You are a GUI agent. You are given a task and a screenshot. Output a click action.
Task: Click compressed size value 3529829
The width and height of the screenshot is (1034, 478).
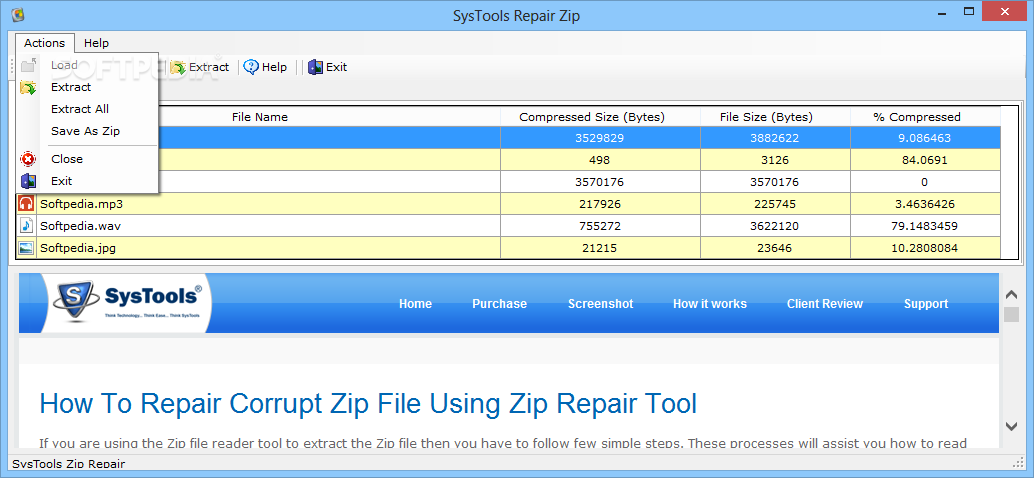[x=600, y=138]
